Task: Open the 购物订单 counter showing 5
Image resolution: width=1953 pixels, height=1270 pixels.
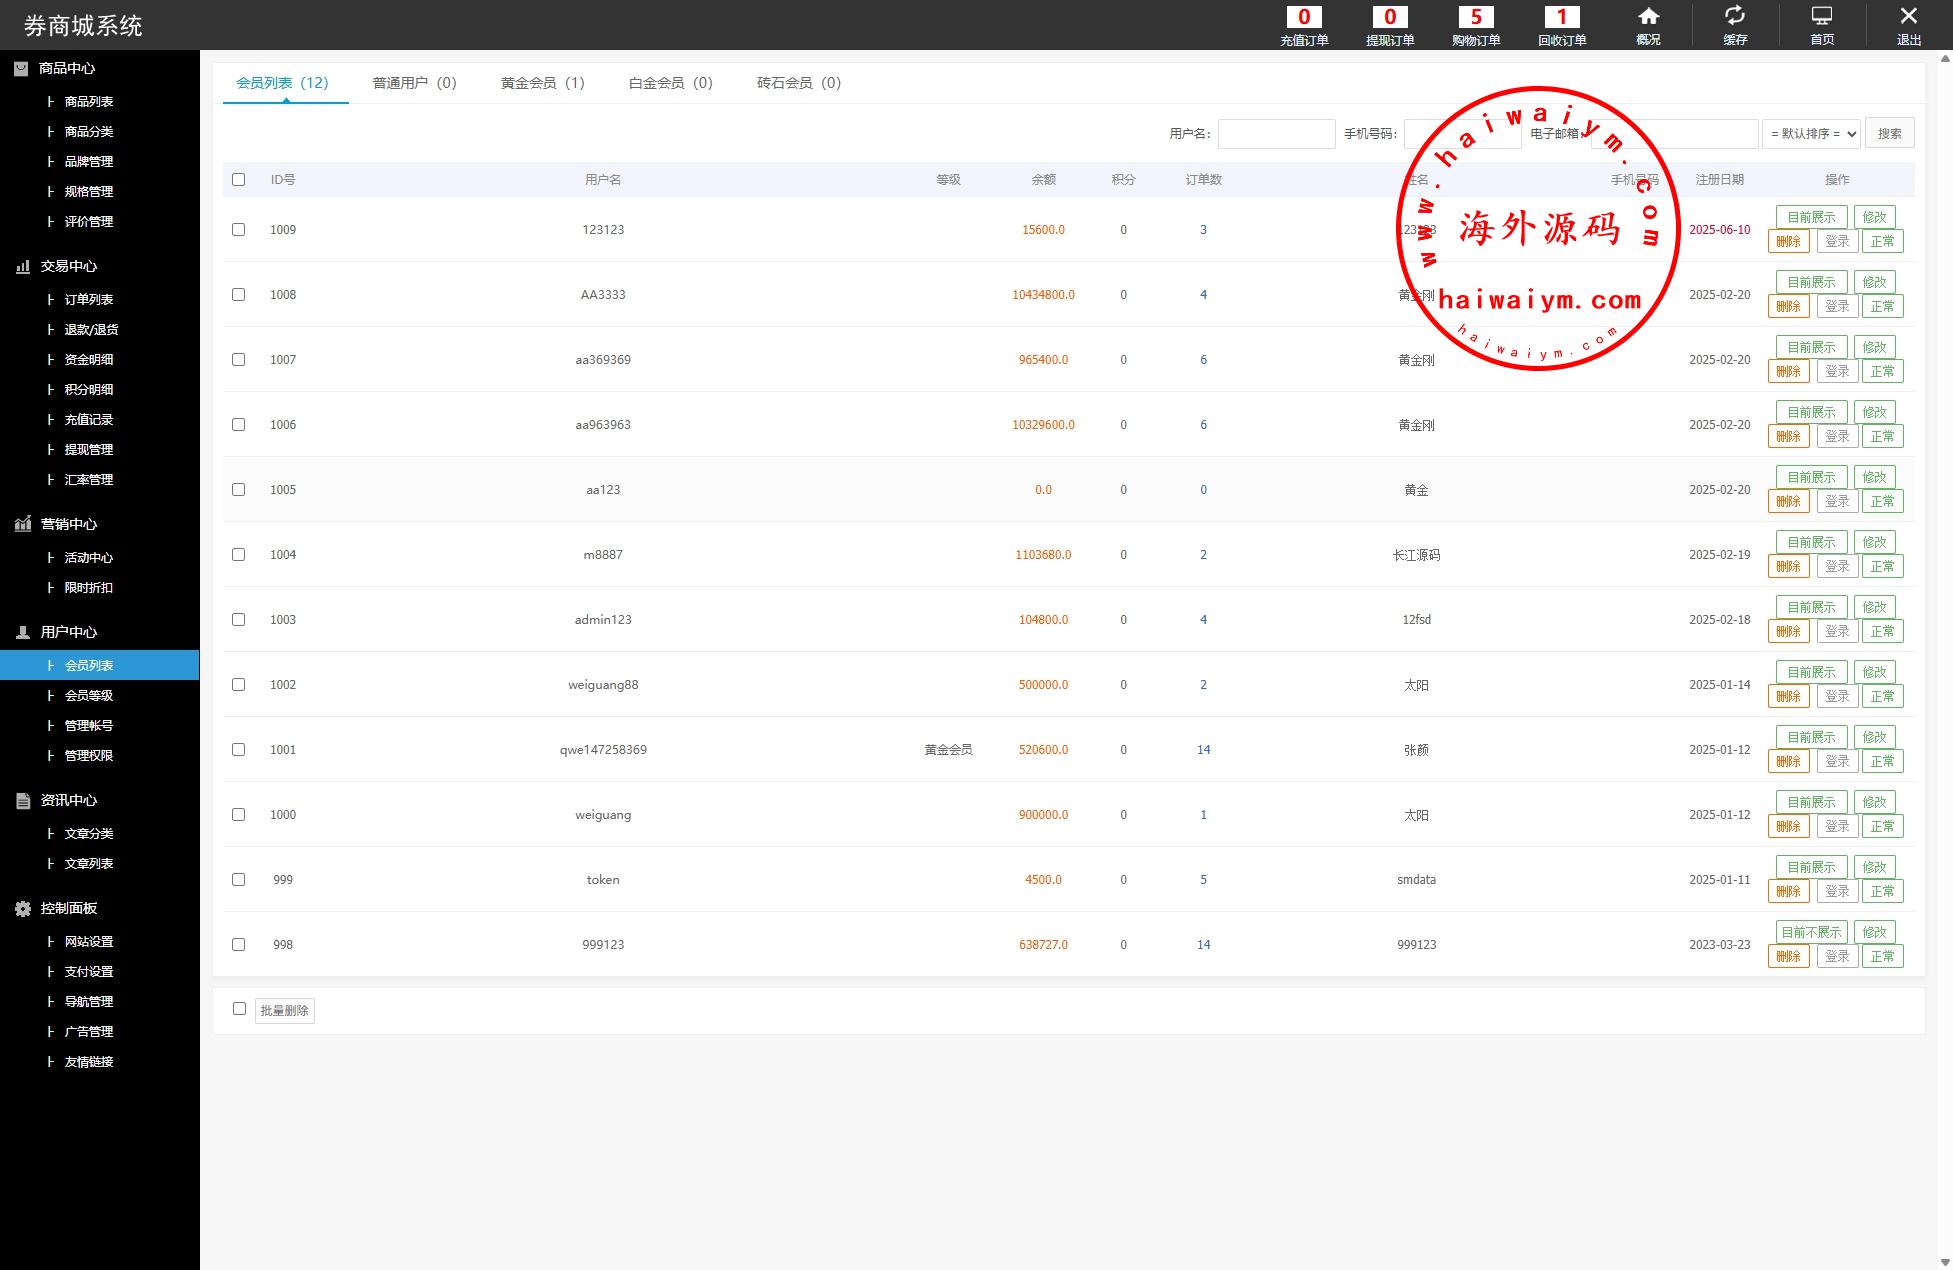Action: tap(1476, 17)
